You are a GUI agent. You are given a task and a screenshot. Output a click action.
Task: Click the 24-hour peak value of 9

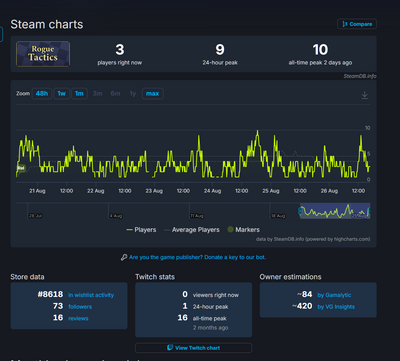[220, 50]
